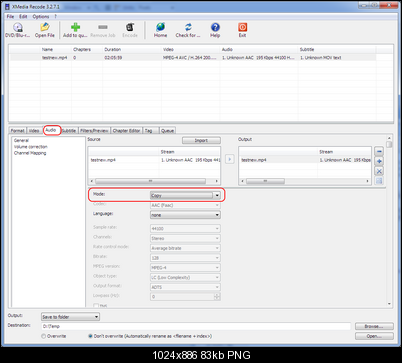Click the Check for updates icon
The image size is (402, 363).
(x=188, y=27)
